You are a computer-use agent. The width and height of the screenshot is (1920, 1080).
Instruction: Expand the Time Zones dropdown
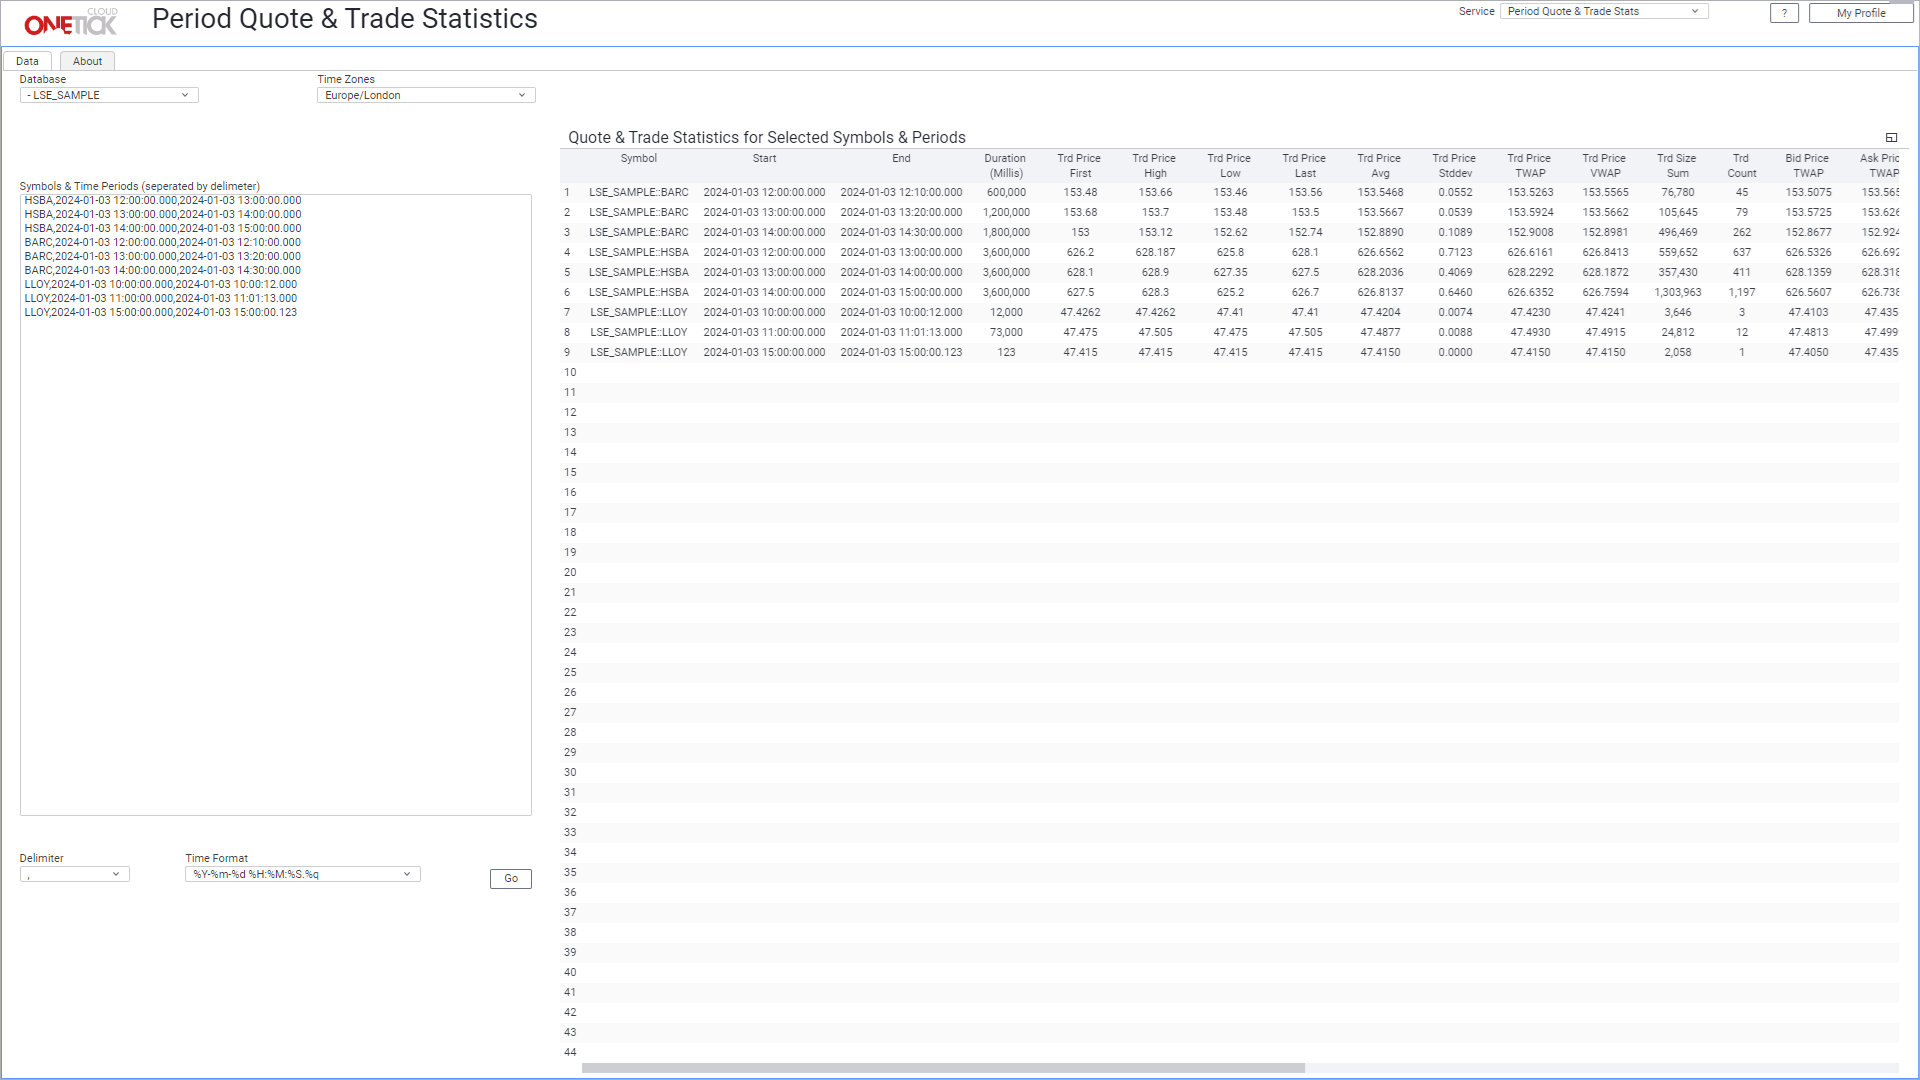[426, 95]
